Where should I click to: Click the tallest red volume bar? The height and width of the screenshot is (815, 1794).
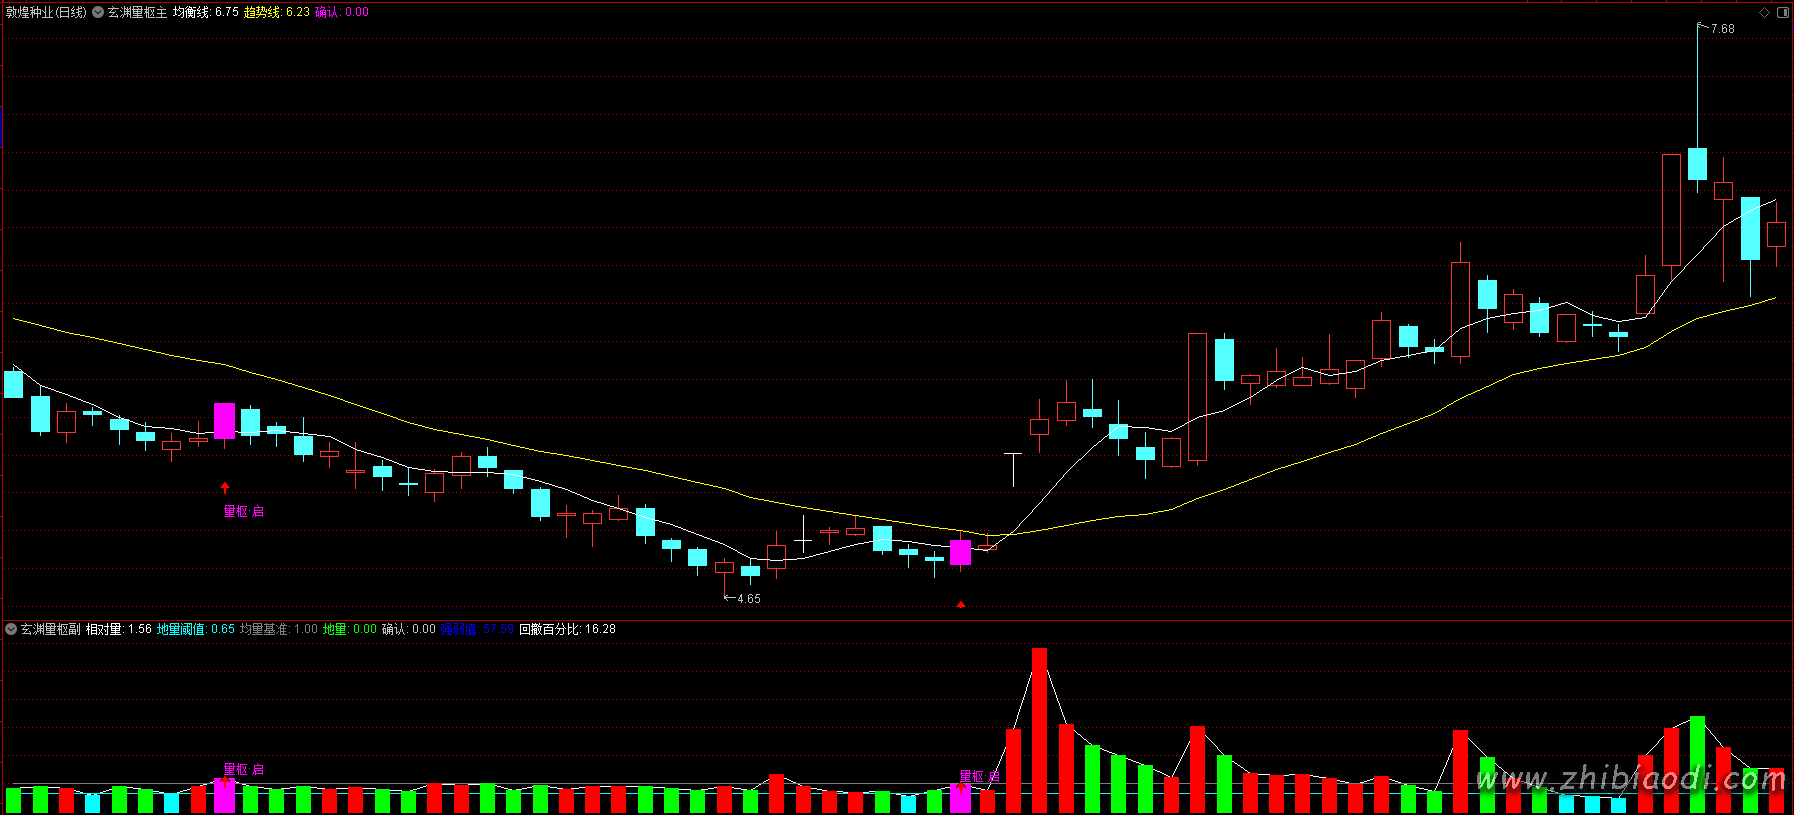coord(1040,730)
